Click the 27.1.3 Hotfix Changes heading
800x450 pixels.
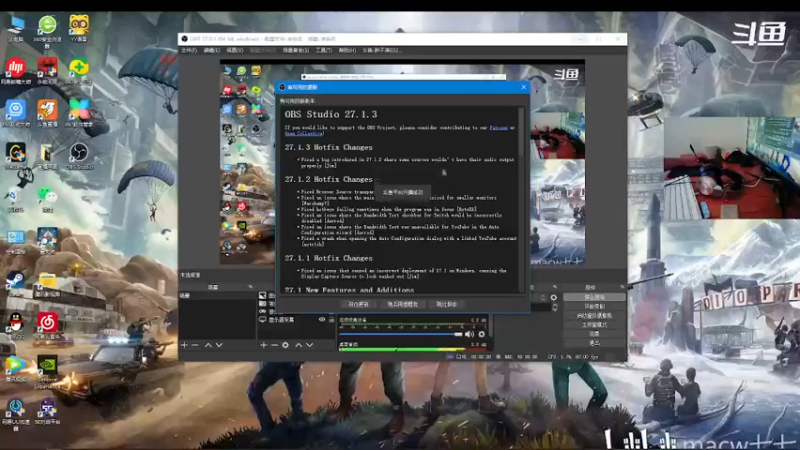[x=329, y=147]
